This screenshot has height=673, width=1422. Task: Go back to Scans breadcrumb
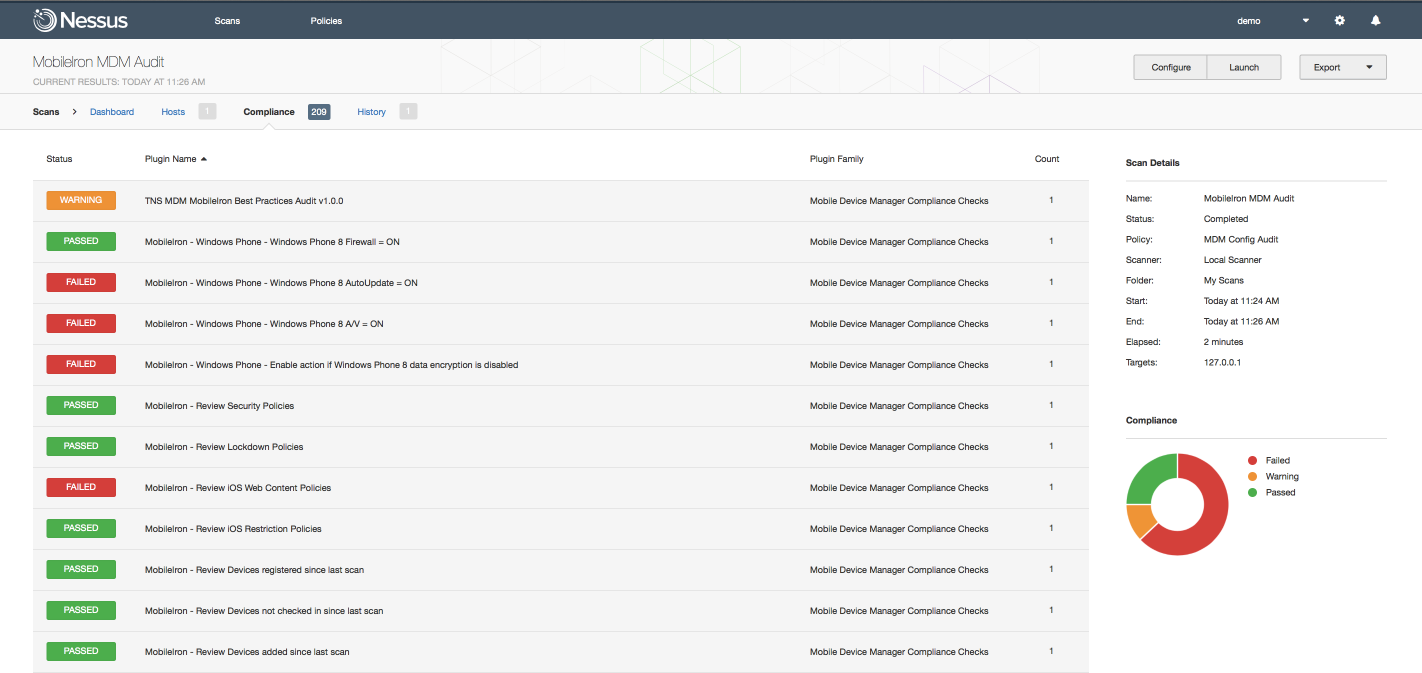point(46,112)
